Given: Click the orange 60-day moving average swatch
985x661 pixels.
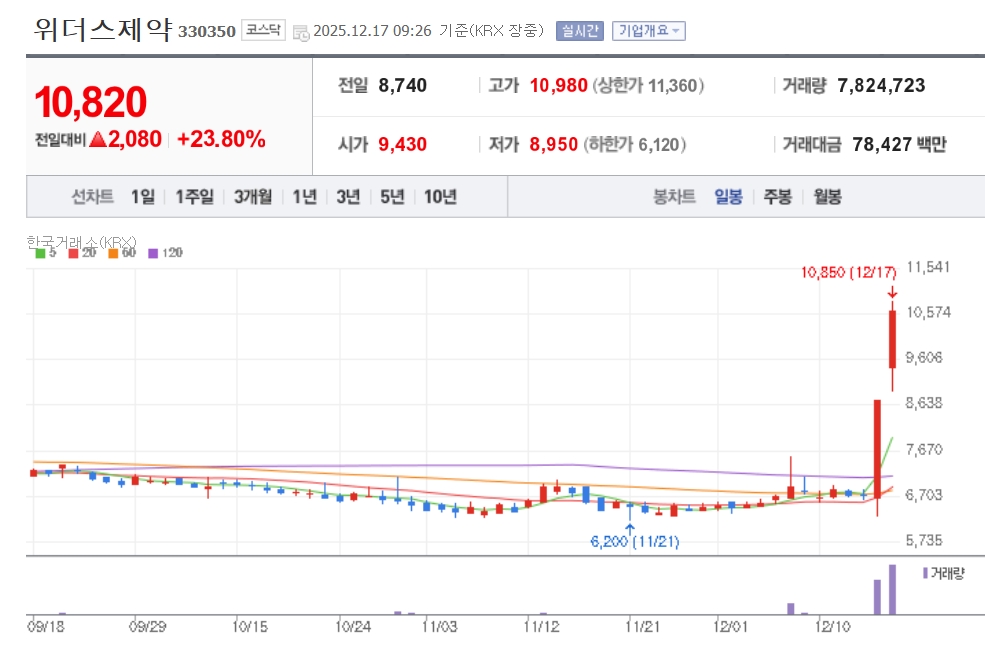Looking at the screenshot, I should pyautogui.click(x=114, y=254).
